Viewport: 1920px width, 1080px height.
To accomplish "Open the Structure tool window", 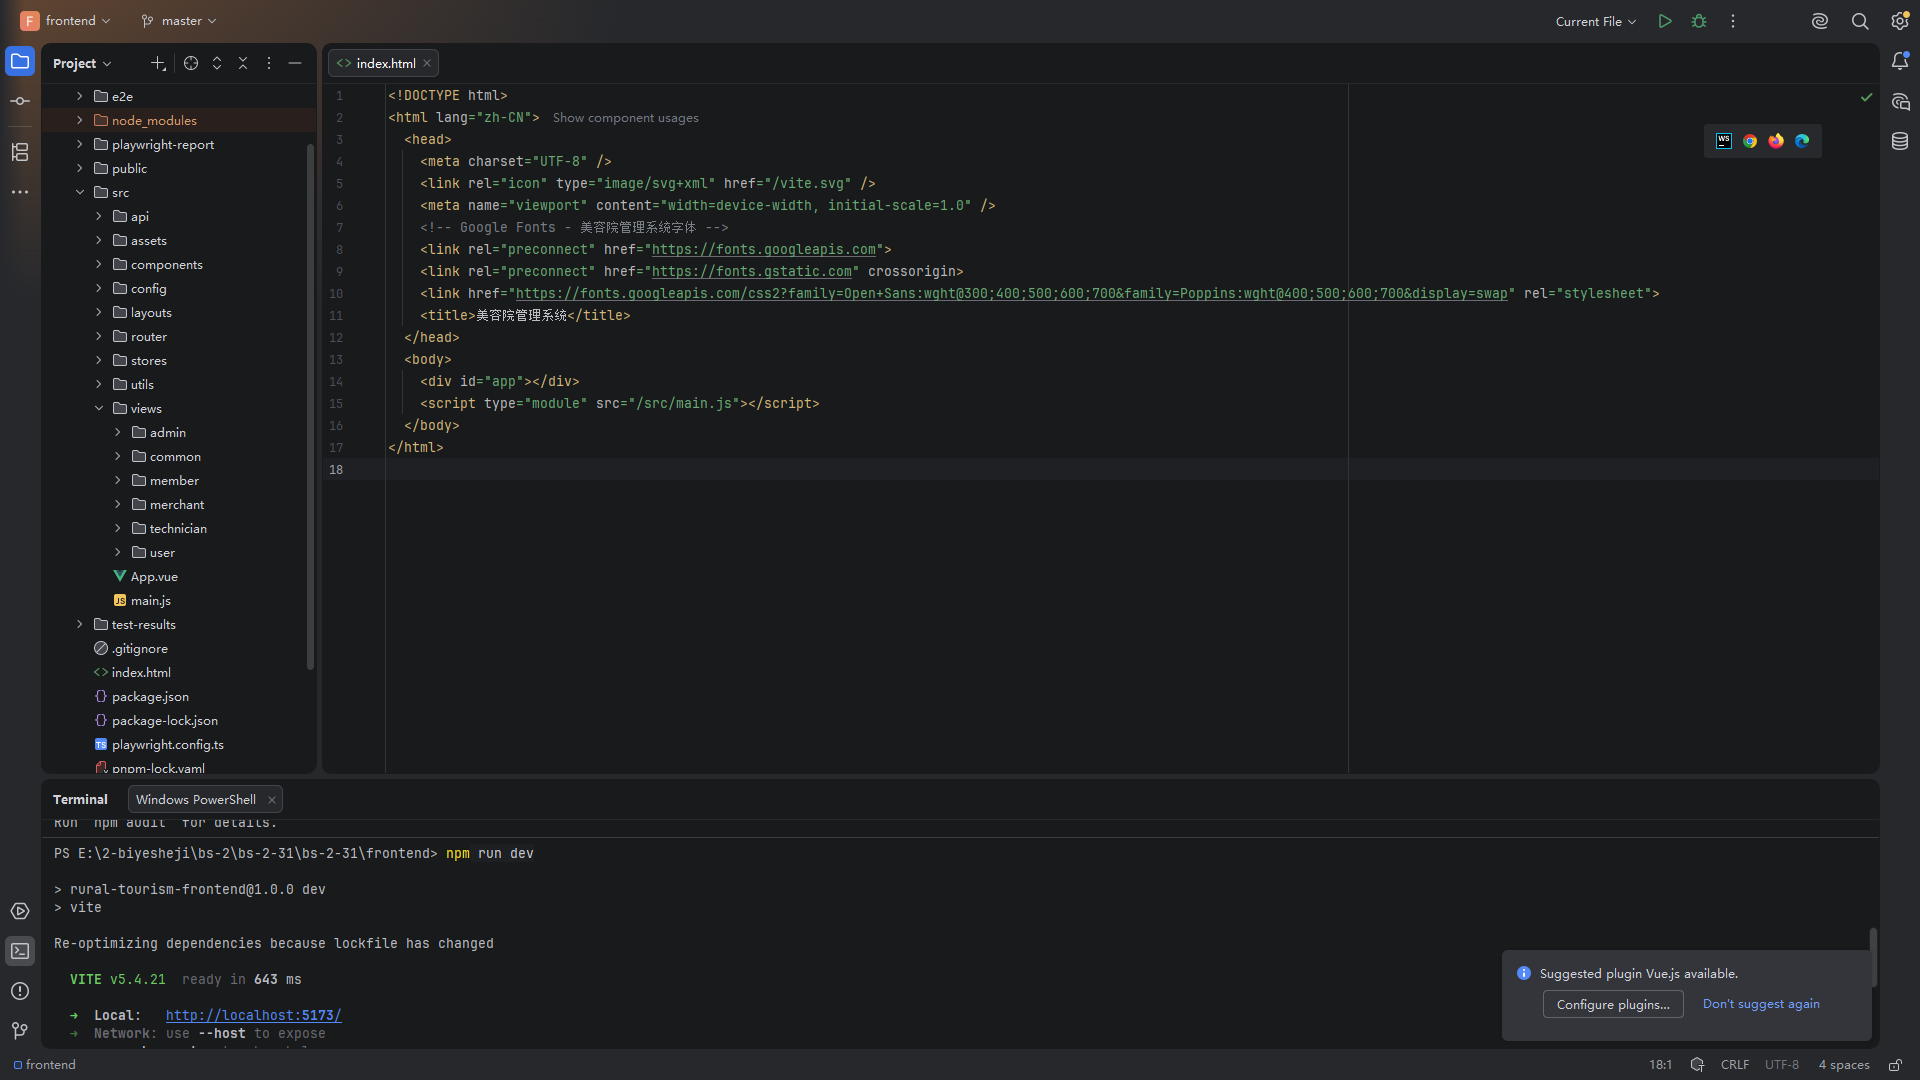I will (x=20, y=152).
